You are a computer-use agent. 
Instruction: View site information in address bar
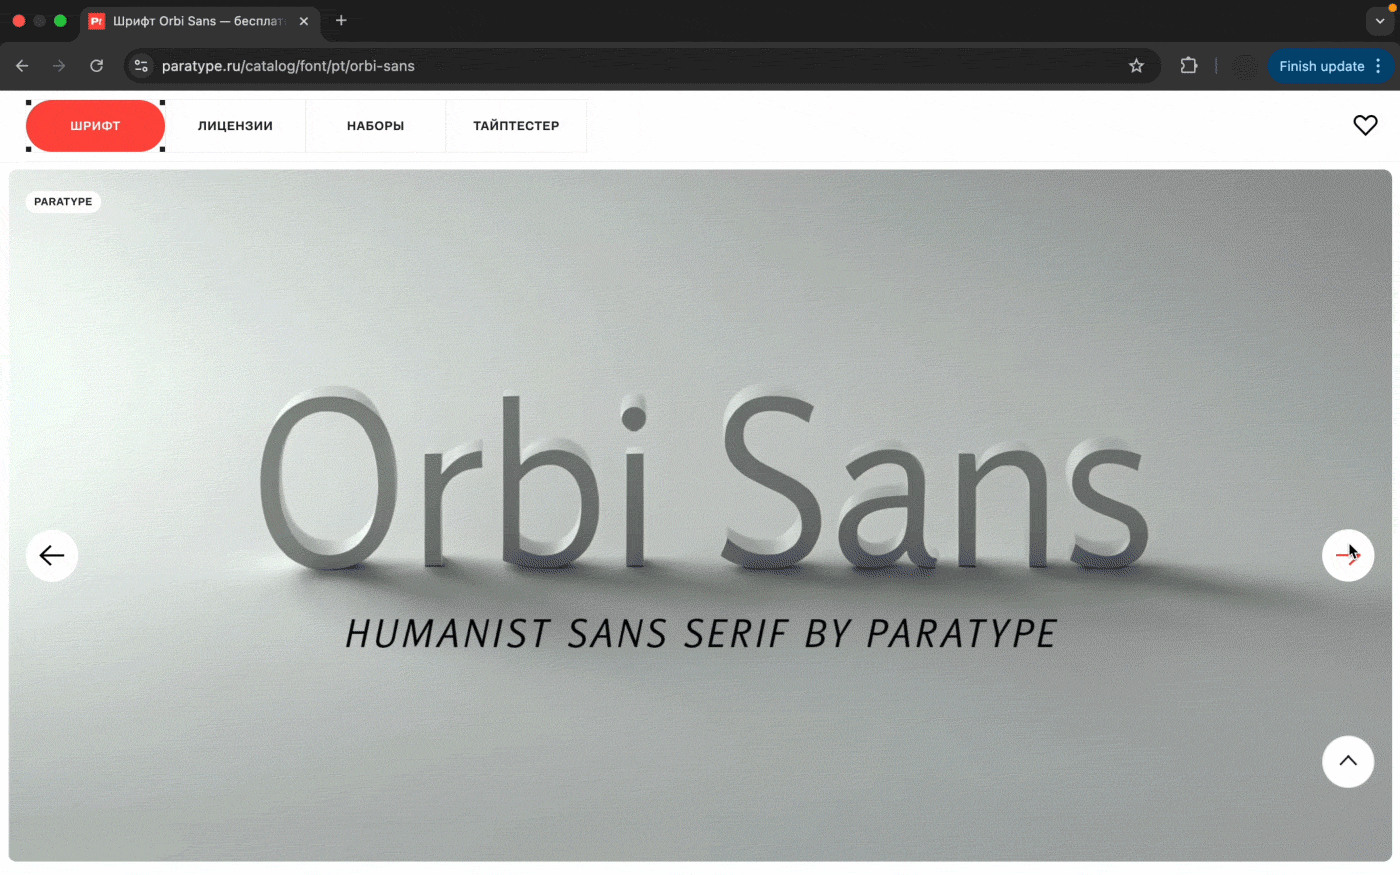click(141, 66)
